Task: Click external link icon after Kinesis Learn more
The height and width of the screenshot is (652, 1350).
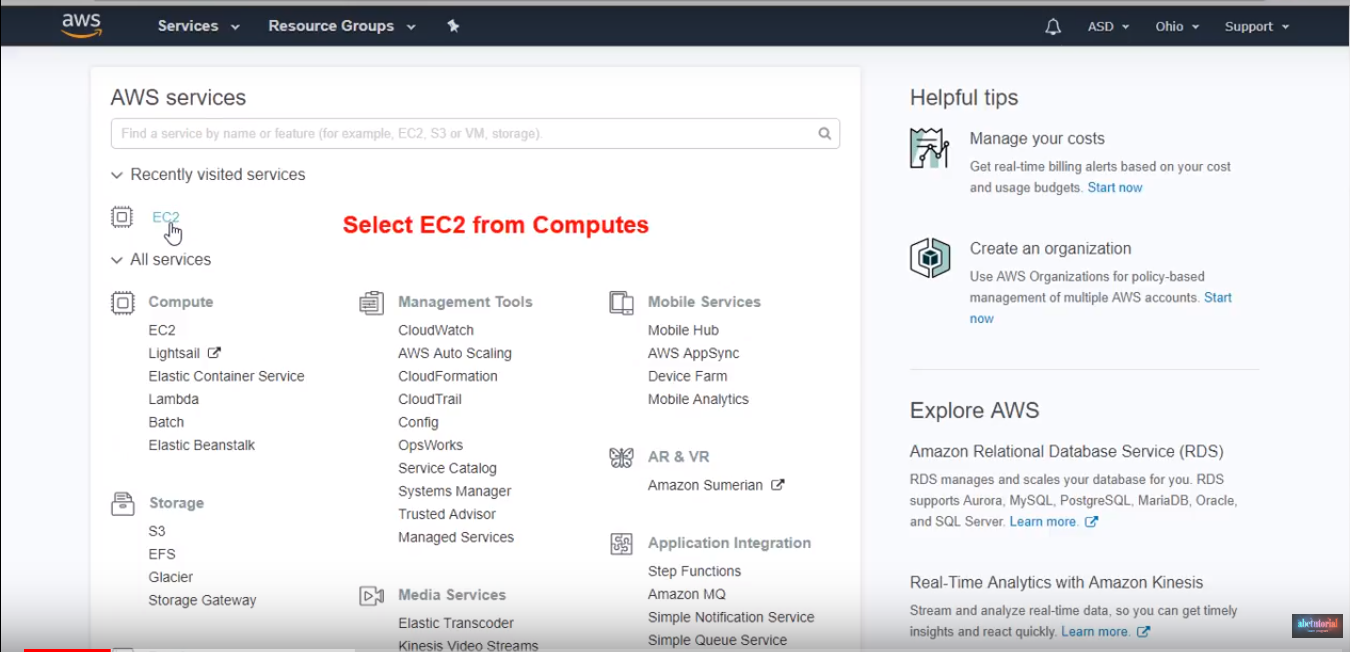Action: pyautogui.click(x=1143, y=632)
